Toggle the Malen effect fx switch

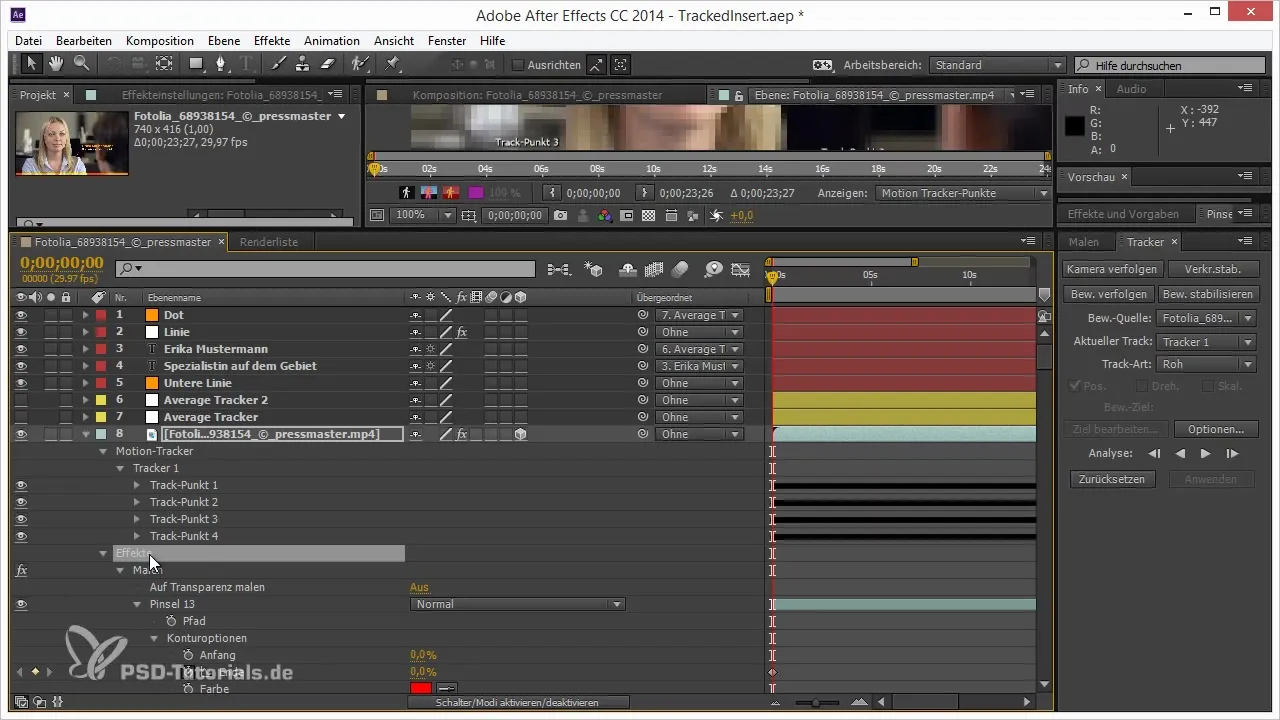(x=21, y=570)
